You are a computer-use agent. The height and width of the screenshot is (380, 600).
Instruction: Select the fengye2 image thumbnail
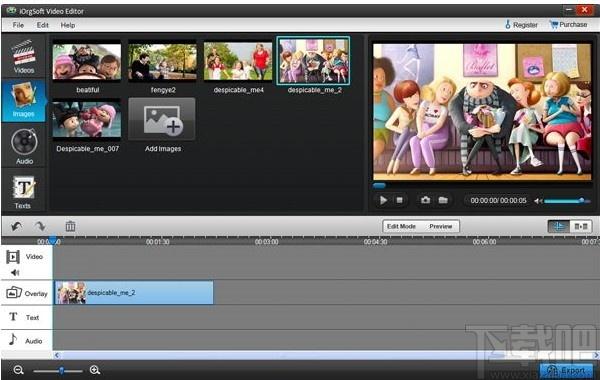point(162,62)
